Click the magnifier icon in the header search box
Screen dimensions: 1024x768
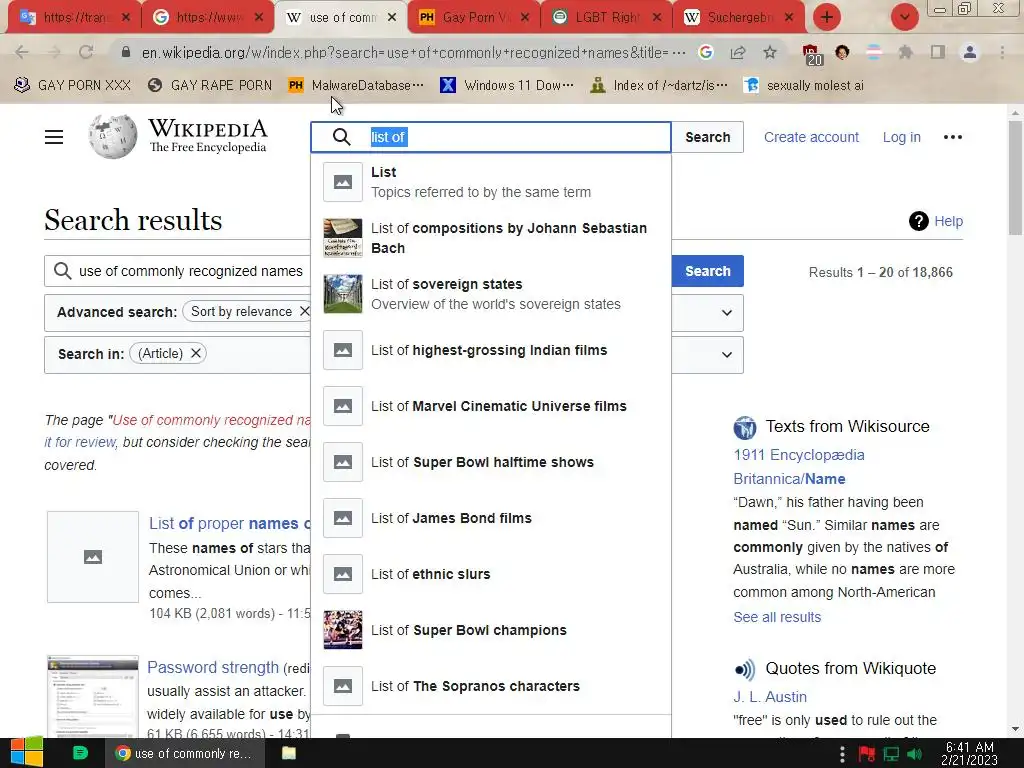pyautogui.click(x=342, y=137)
